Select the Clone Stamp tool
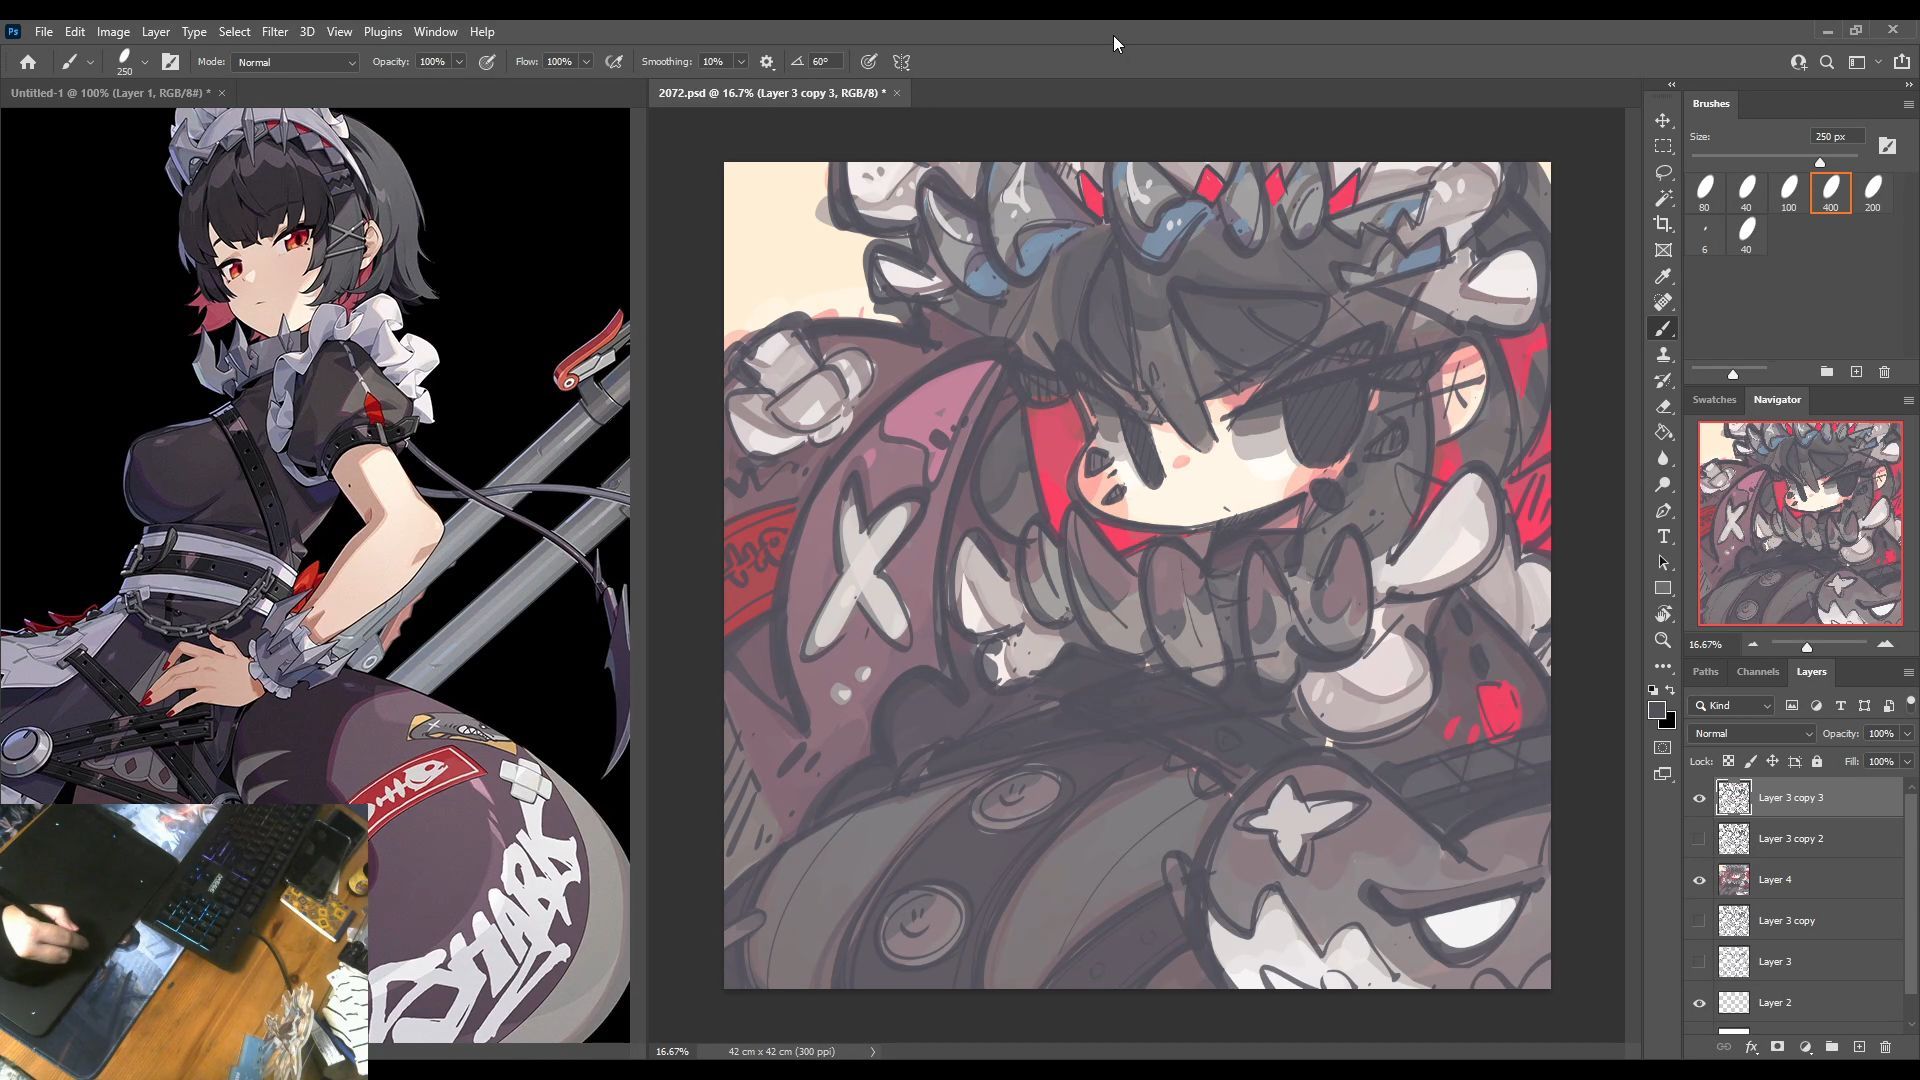Image resolution: width=1920 pixels, height=1080 pixels. (x=1663, y=354)
